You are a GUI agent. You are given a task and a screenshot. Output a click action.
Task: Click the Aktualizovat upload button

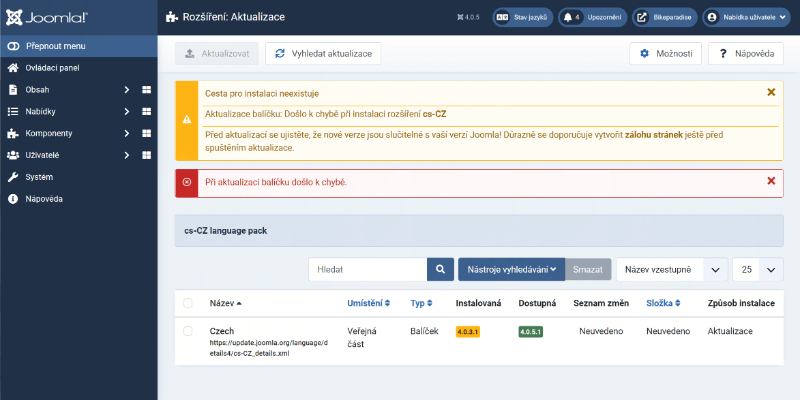pos(217,54)
